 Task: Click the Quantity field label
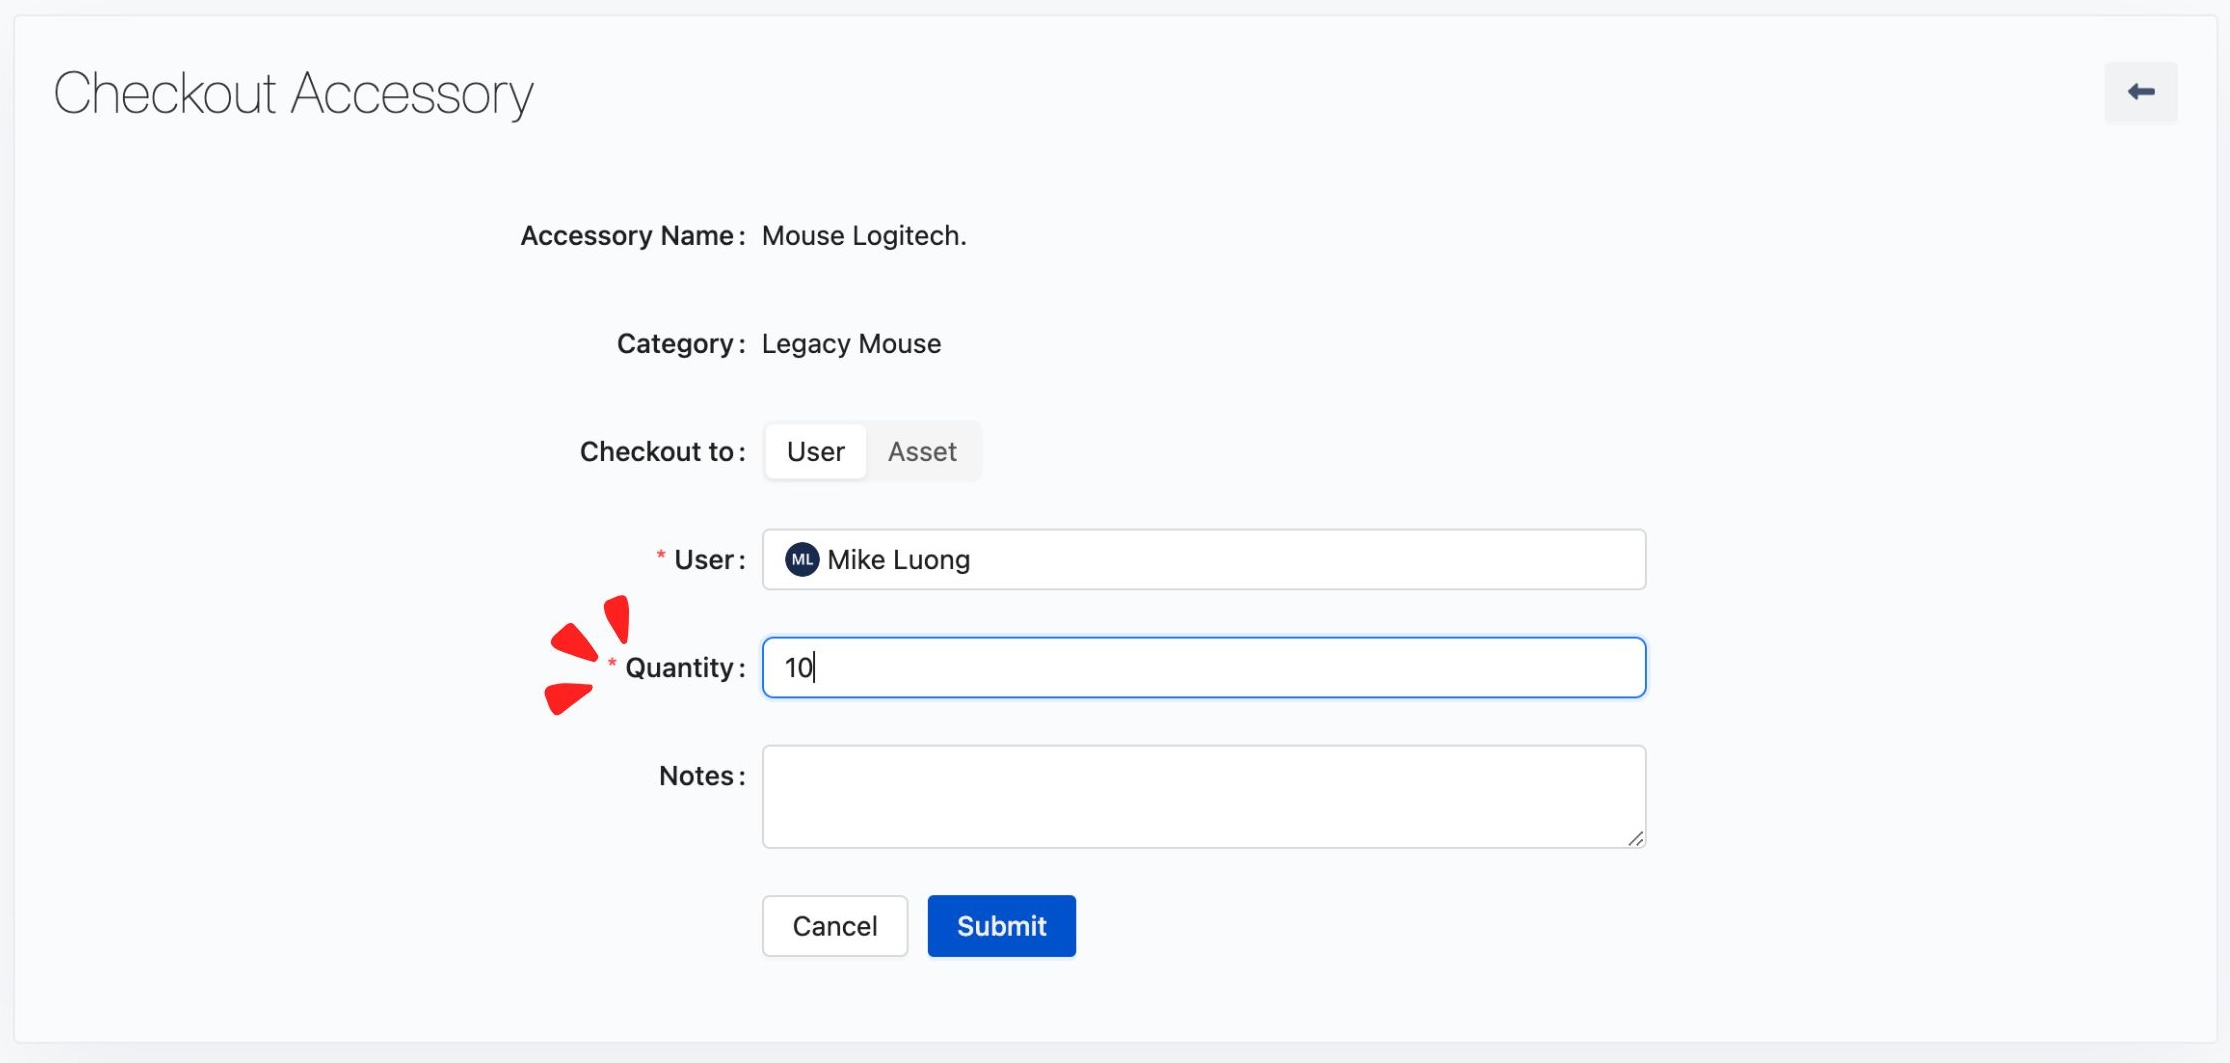[682, 668]
